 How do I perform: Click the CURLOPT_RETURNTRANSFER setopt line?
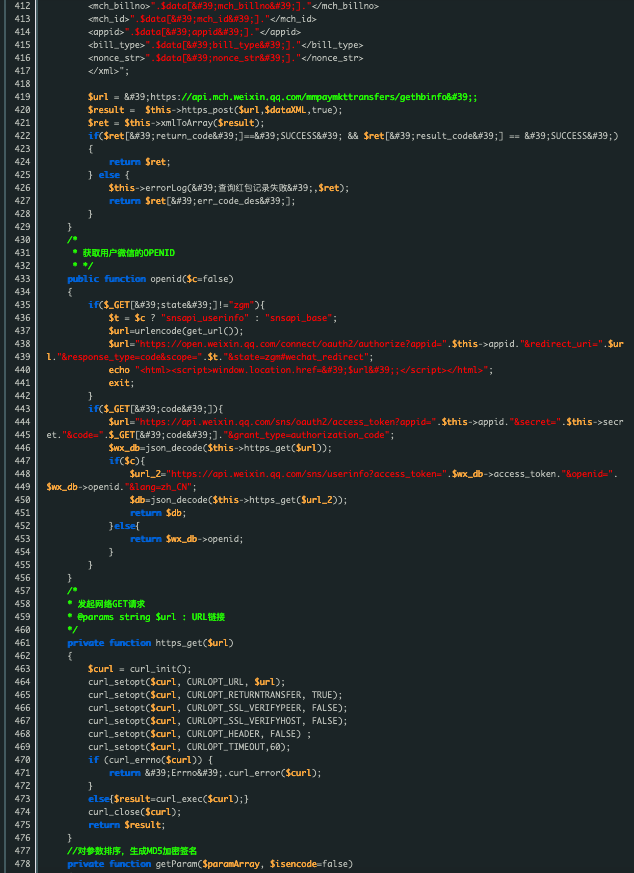pos(215,695)
